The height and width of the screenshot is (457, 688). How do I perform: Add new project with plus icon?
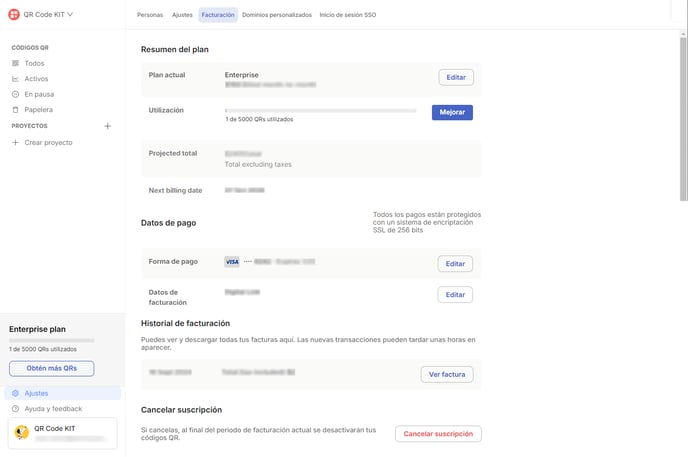pyautogui.click(x=108, y=126)
